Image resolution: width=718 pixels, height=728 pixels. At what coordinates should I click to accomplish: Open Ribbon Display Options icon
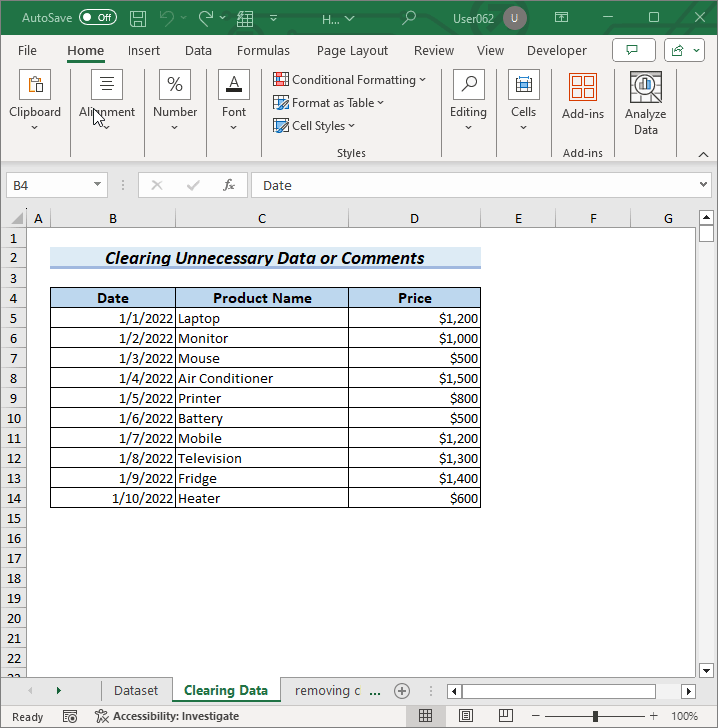561,18
